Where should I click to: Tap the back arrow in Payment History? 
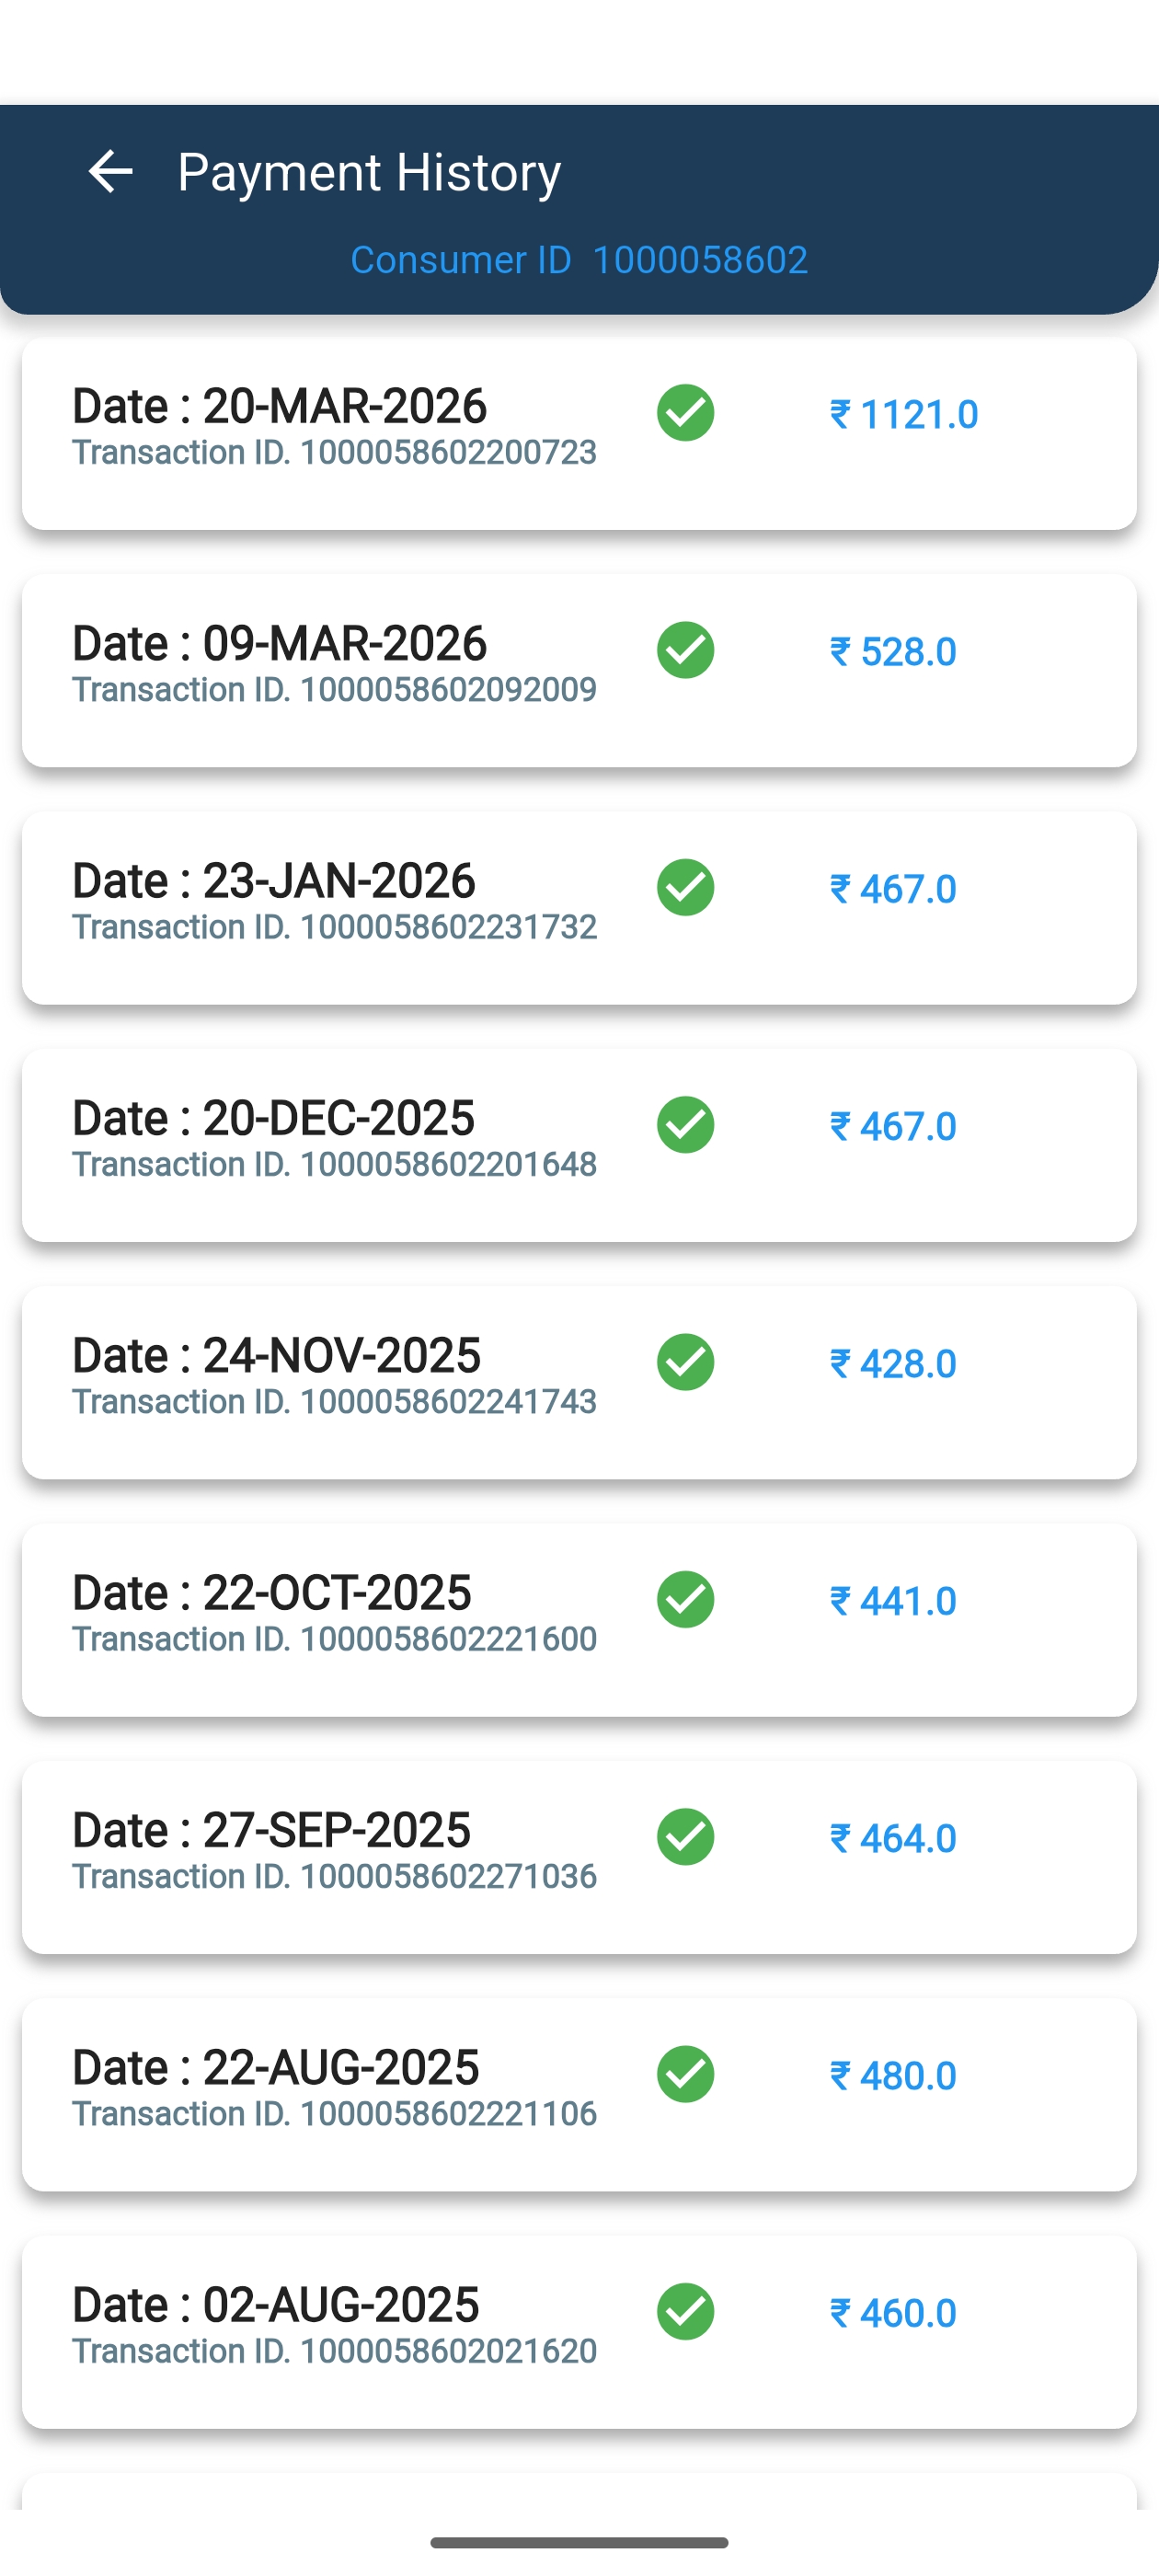(110, 172)
